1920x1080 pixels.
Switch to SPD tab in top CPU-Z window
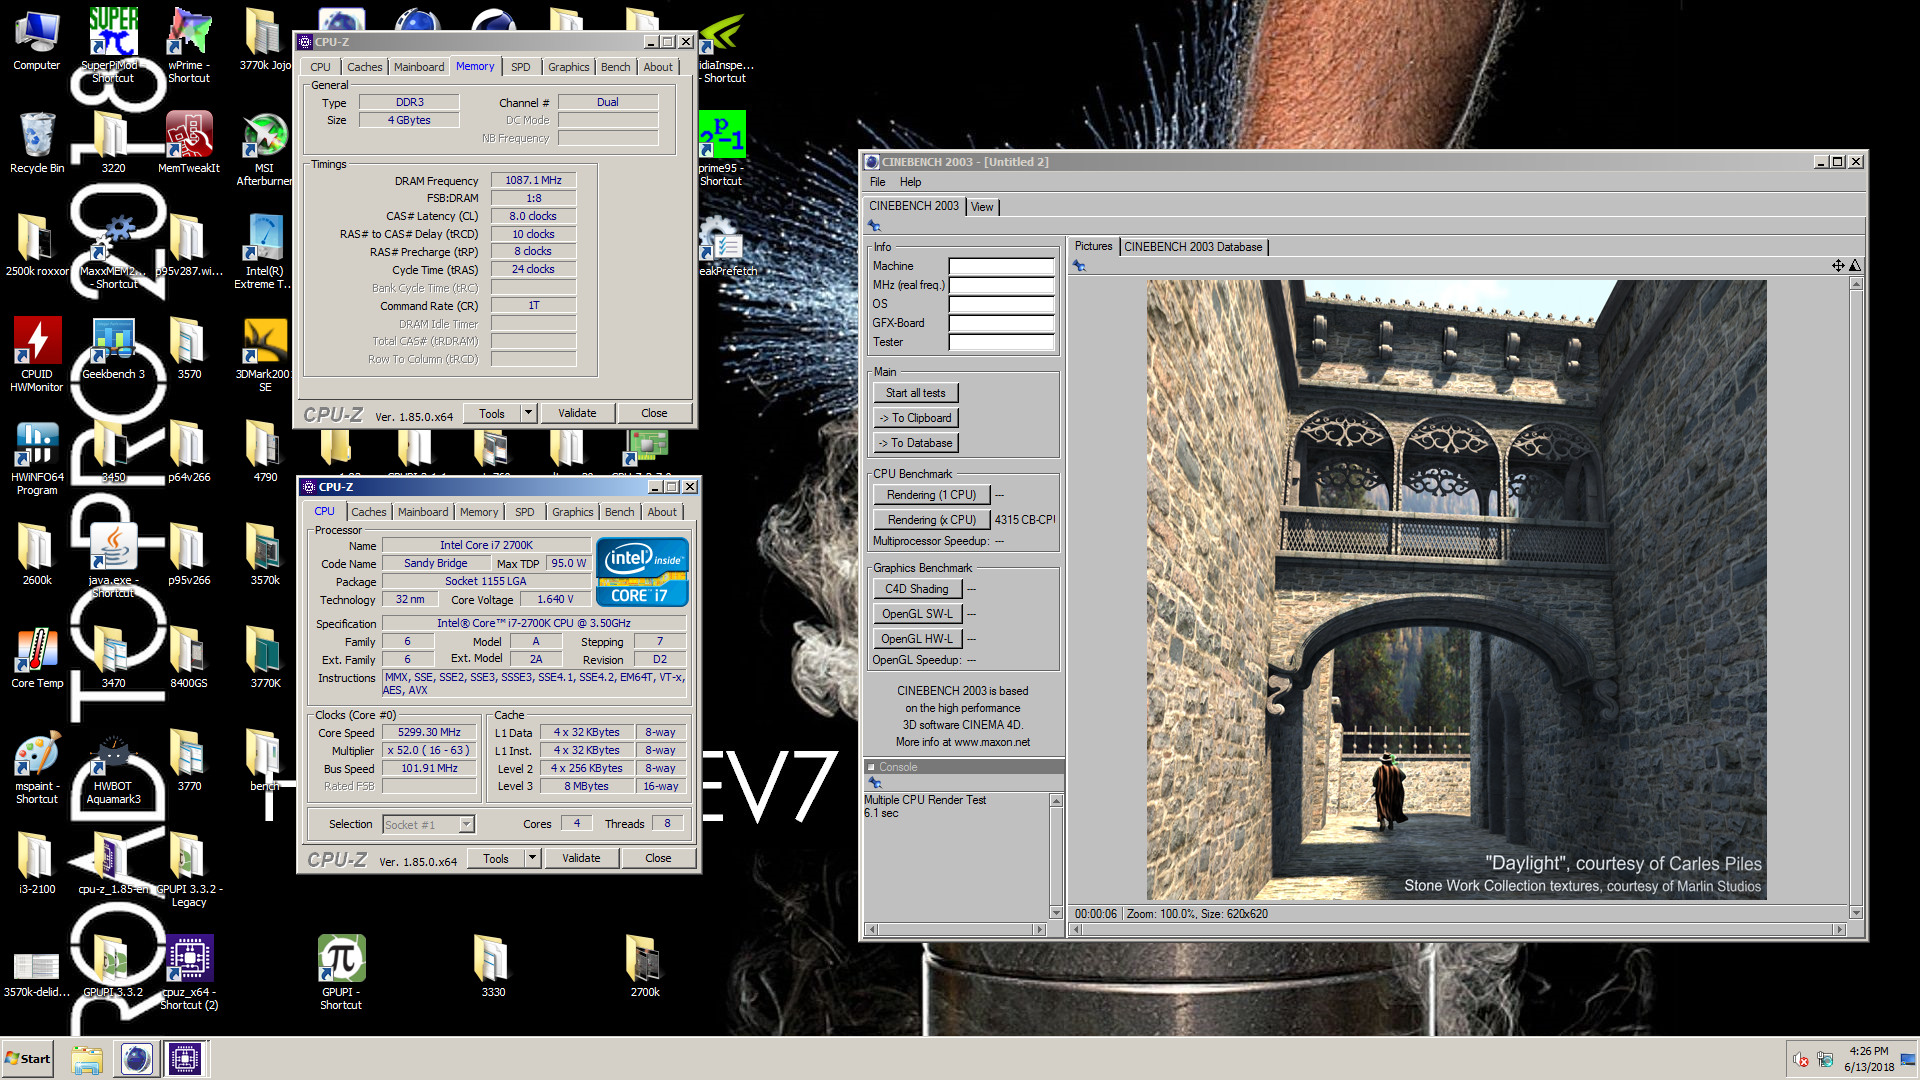tap(520, 67)
